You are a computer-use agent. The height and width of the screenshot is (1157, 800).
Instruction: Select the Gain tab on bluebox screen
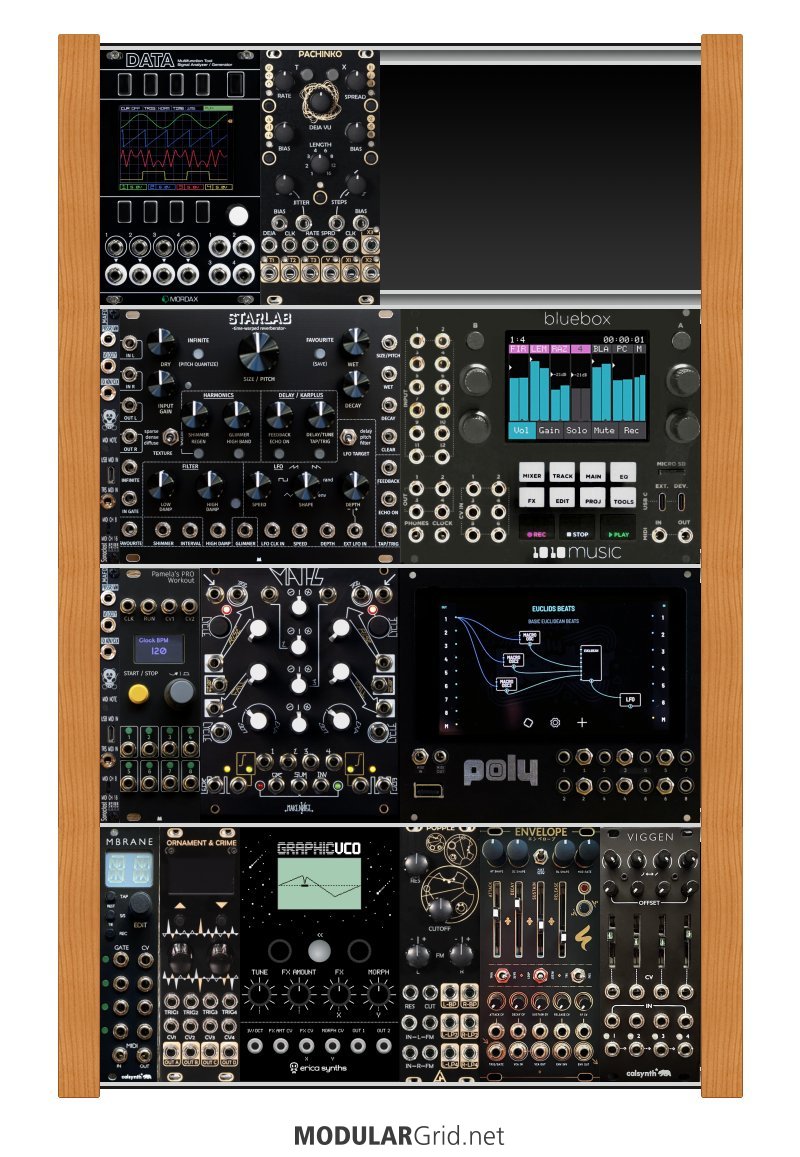pyautogui.click(x=549, y=430)
